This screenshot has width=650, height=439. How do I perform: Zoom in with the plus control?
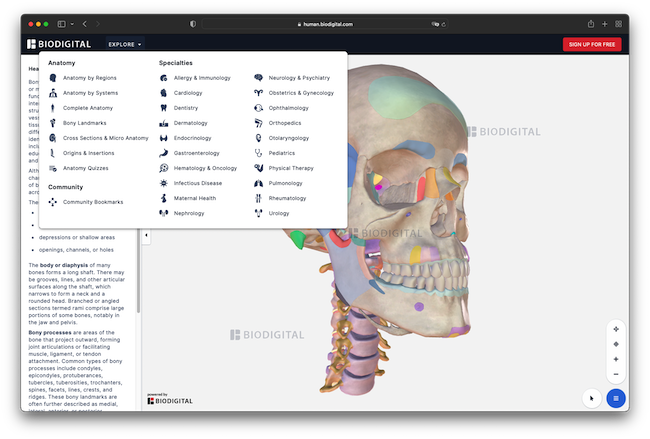click(616, 359)
